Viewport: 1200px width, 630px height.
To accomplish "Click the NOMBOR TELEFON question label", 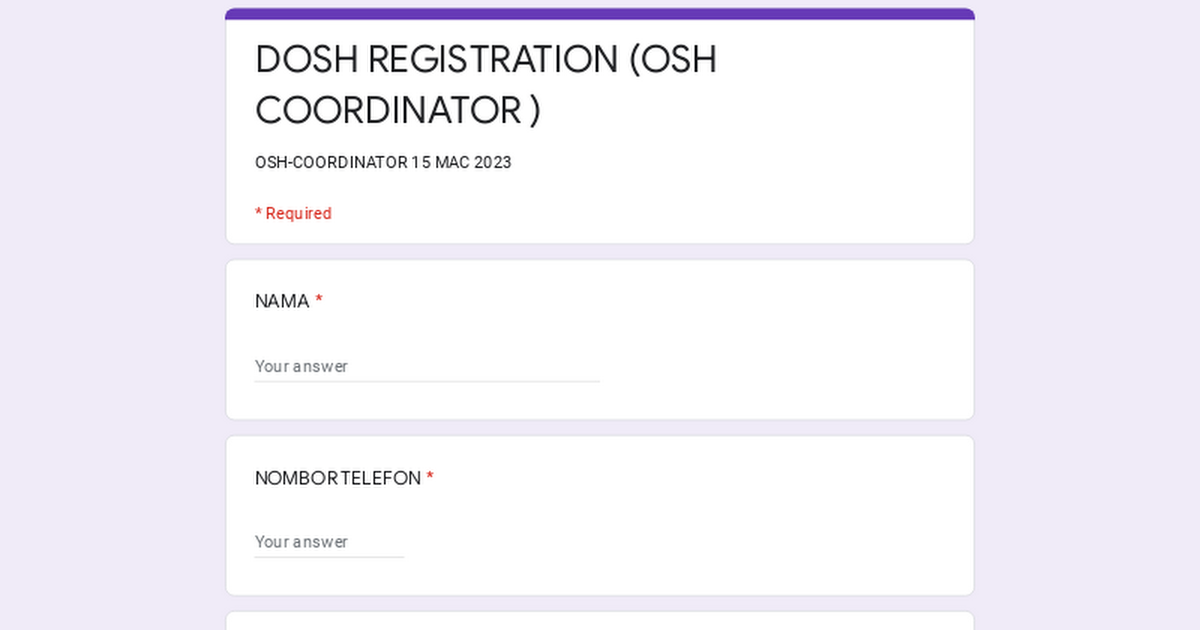I will (338, 478).
